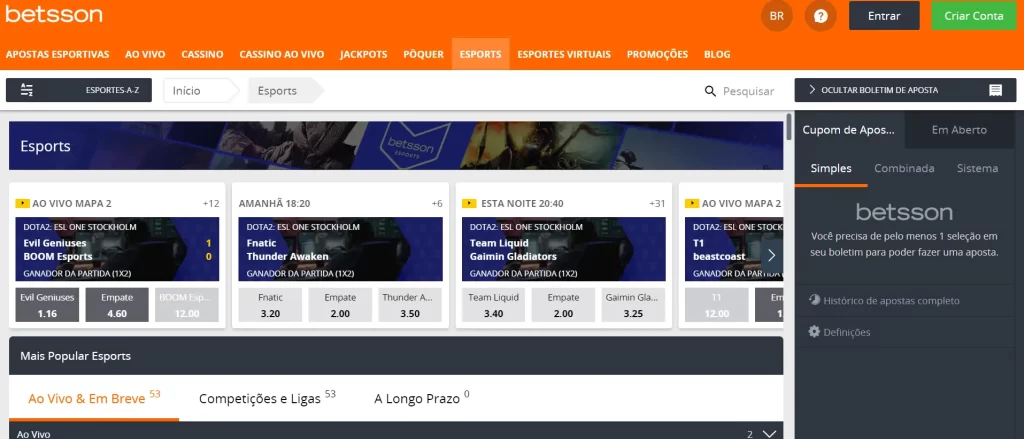Bet on BOOM Esports at 12.00

[x=187, y=305]
